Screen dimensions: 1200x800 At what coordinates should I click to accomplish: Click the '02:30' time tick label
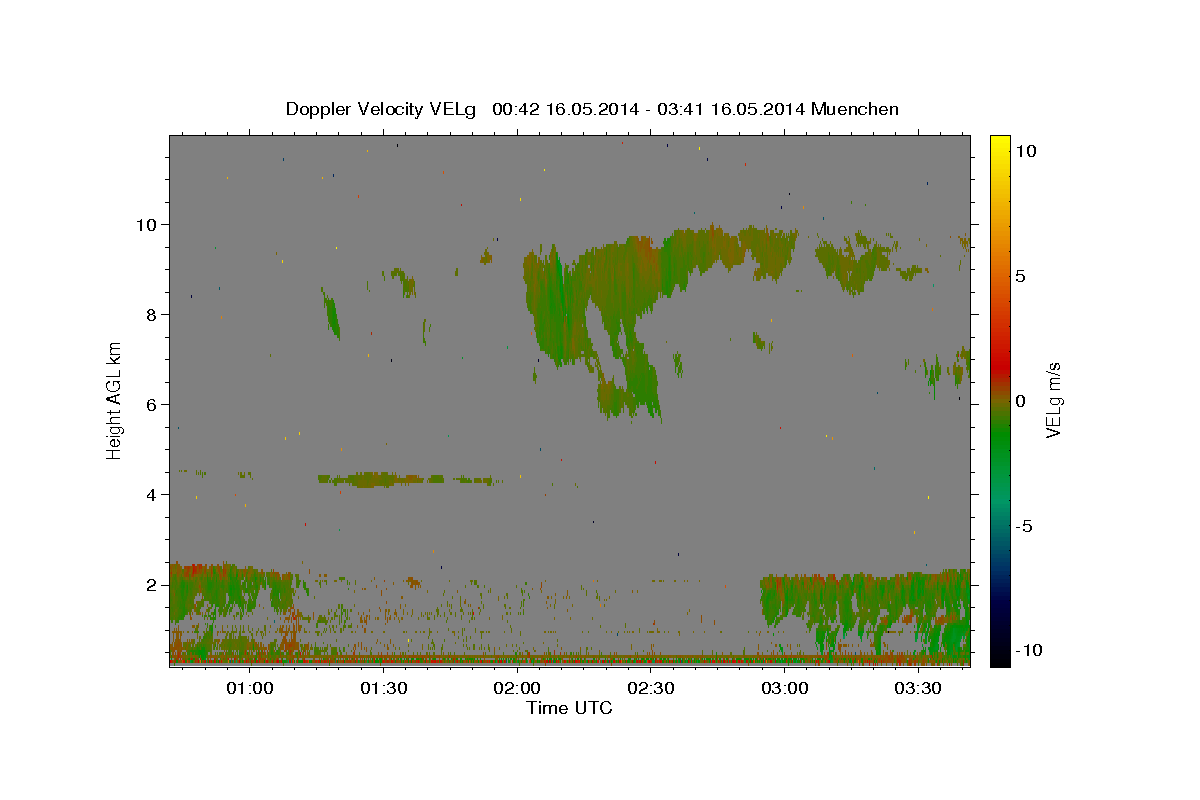tap(651, 688)
